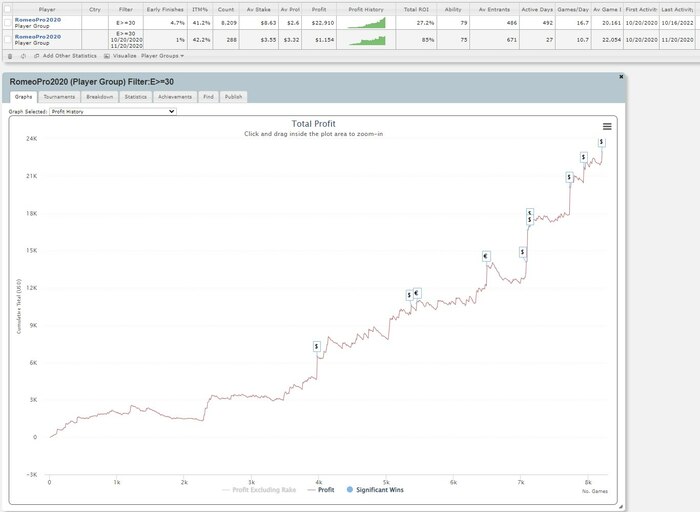Click the 8,209 count cell
Viewport: 700px width, 512px height.
tap(226, 23)
